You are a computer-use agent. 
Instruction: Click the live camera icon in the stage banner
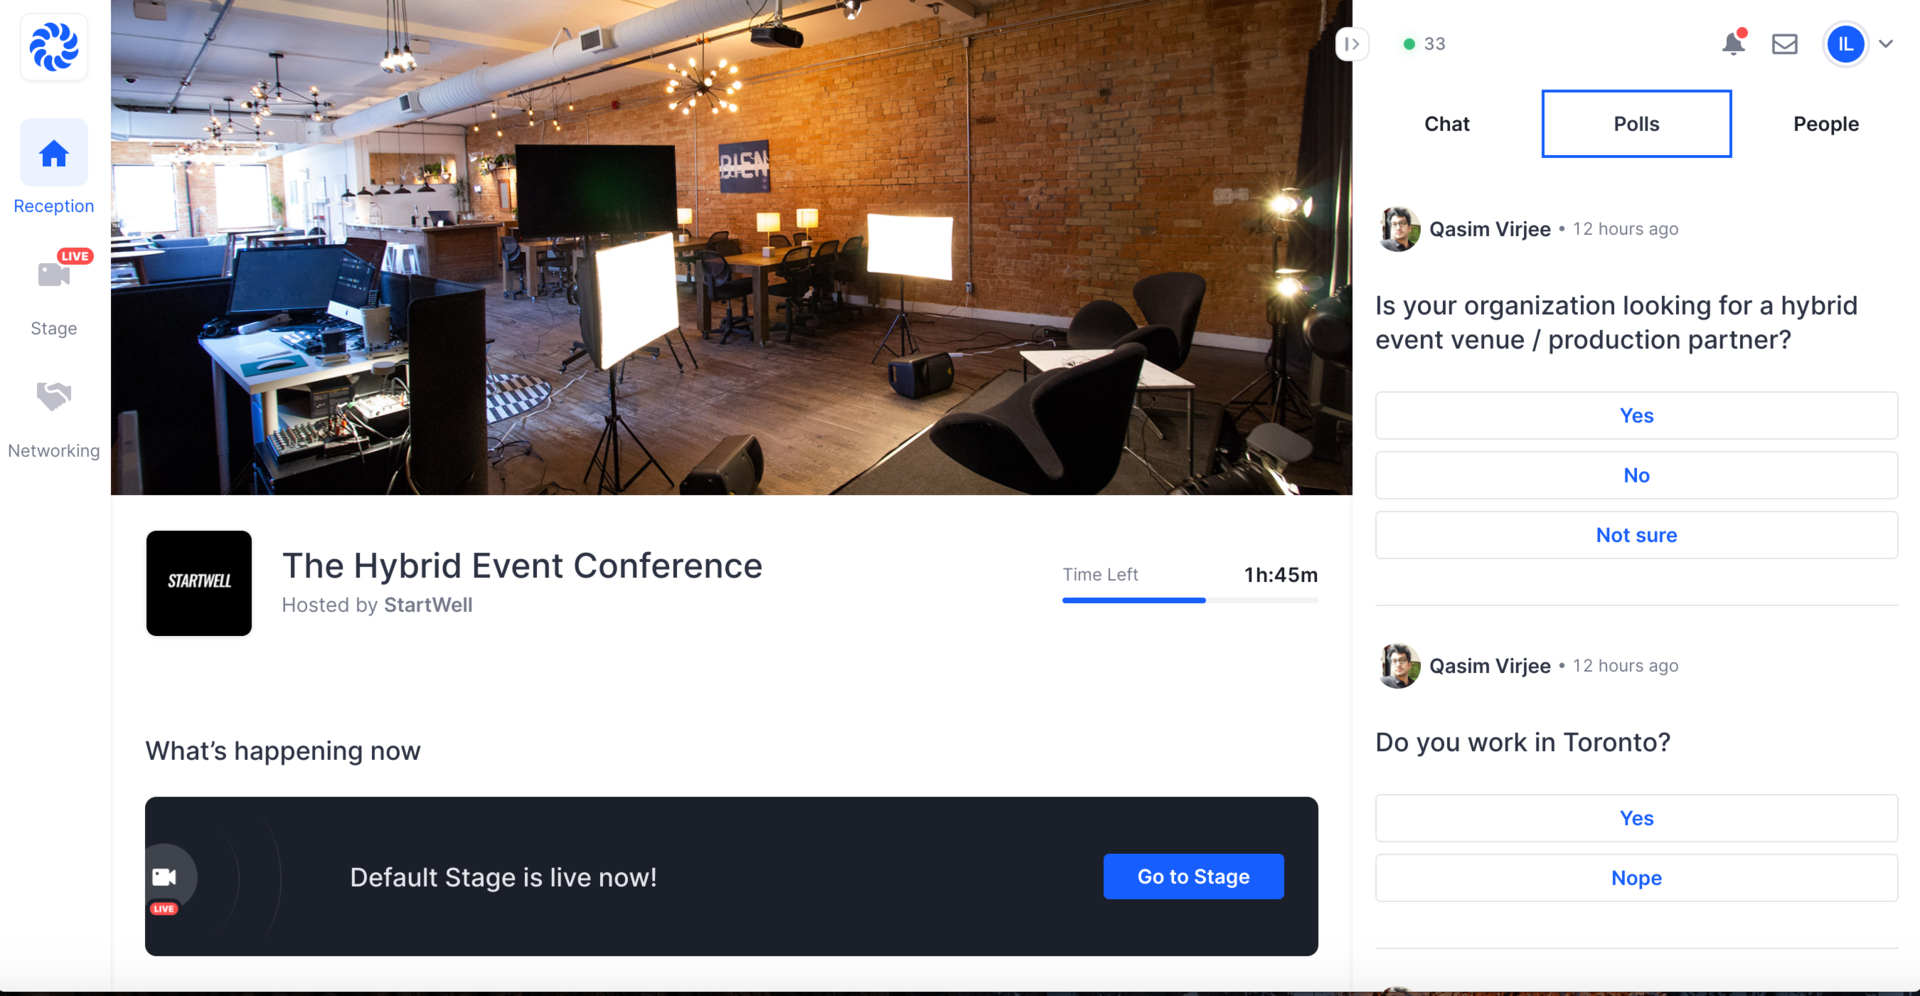click(x=164, y=877)
